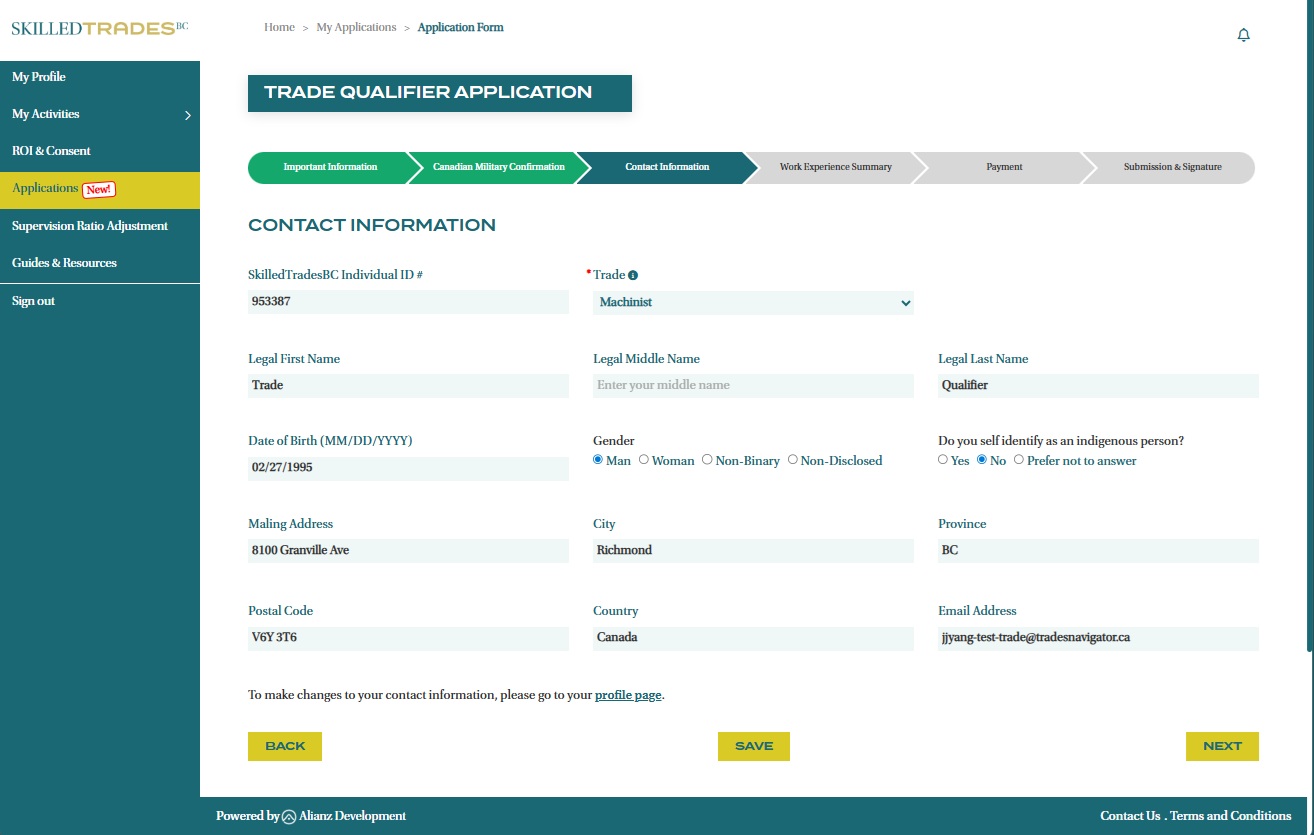Follow the profile page link
Screen dimensions: 1314x835
click(628, 695)
